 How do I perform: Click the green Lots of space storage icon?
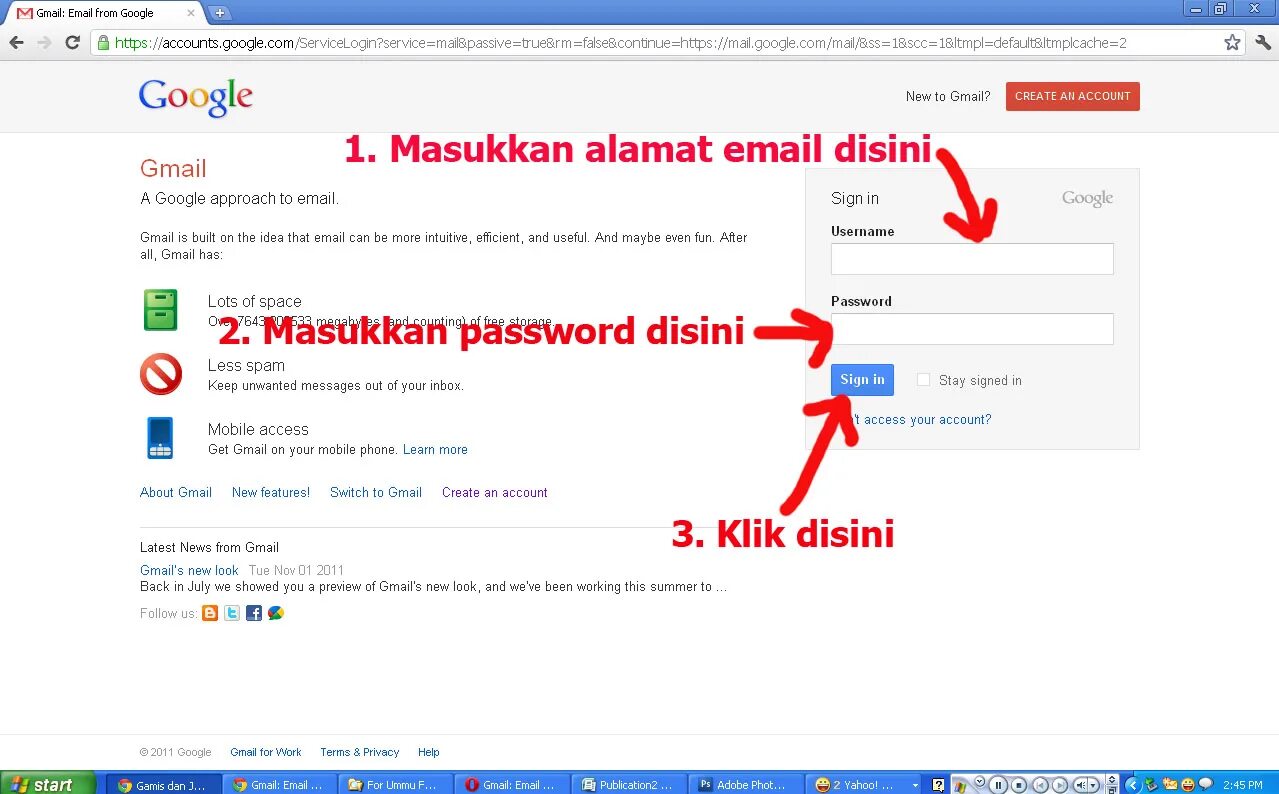coord(160,310)
